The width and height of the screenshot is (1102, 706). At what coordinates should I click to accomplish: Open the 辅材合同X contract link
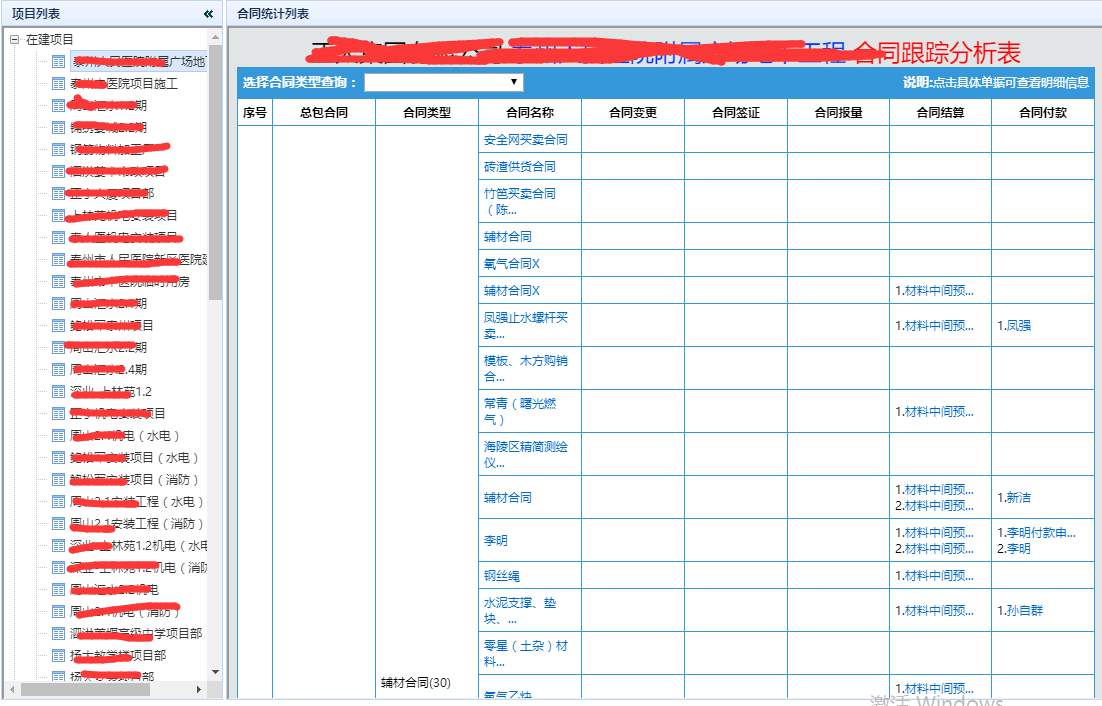[512, 291]
